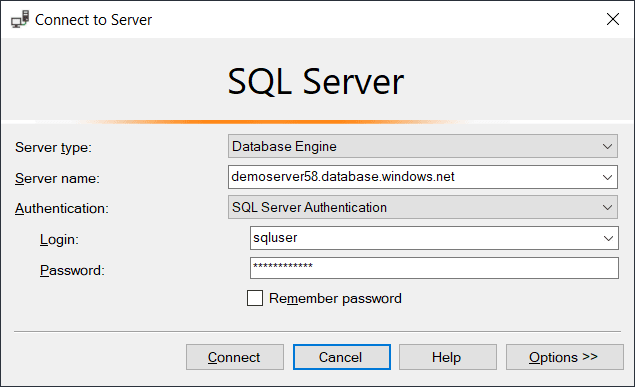The image size is (635, 387).
Task: Click the Server name label
Action: coord(57,179)
